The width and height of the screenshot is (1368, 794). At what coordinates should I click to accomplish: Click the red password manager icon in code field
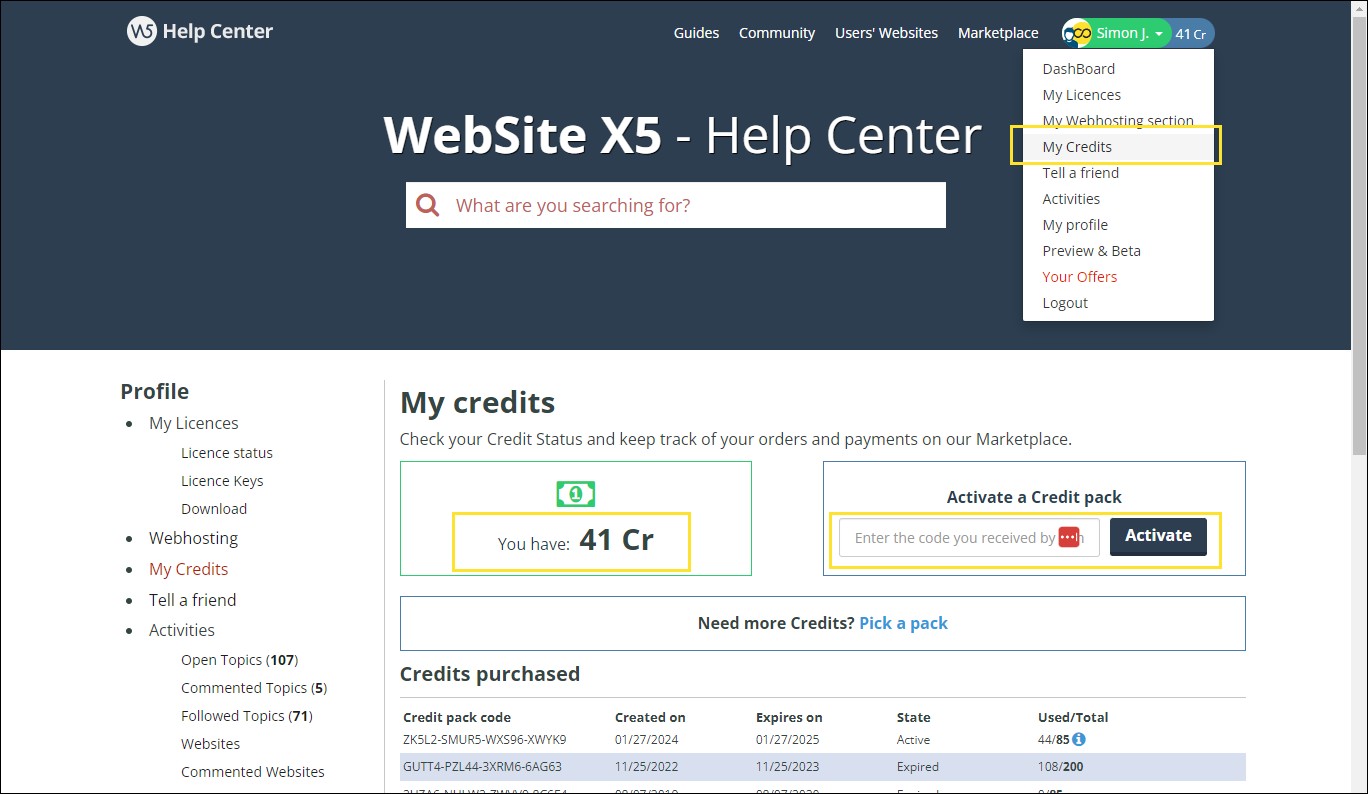tap(1069, 537)
